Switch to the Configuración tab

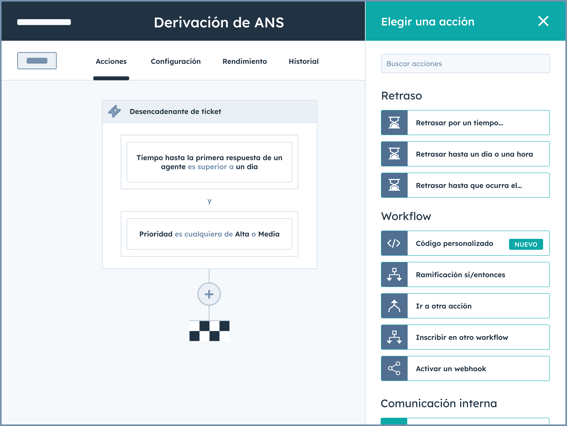click(175, 61)
